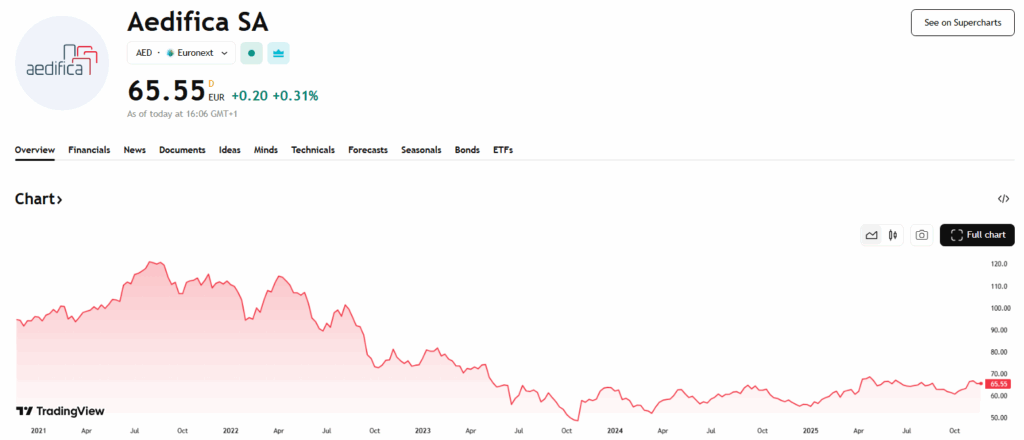Switch to area chart view
Image resolution: width=1024 pixels, height=440 pixels.
[872, 235]
